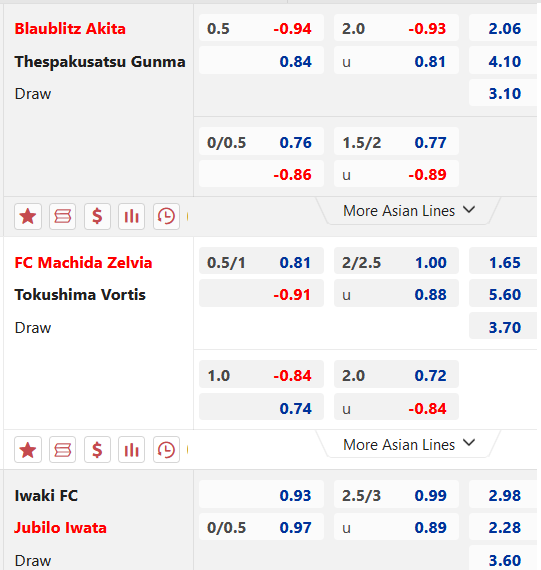Screen dimensions: 541x570
Task: Expand More Asian Lines under FC Machida Zelvia match
Action: 409,444
